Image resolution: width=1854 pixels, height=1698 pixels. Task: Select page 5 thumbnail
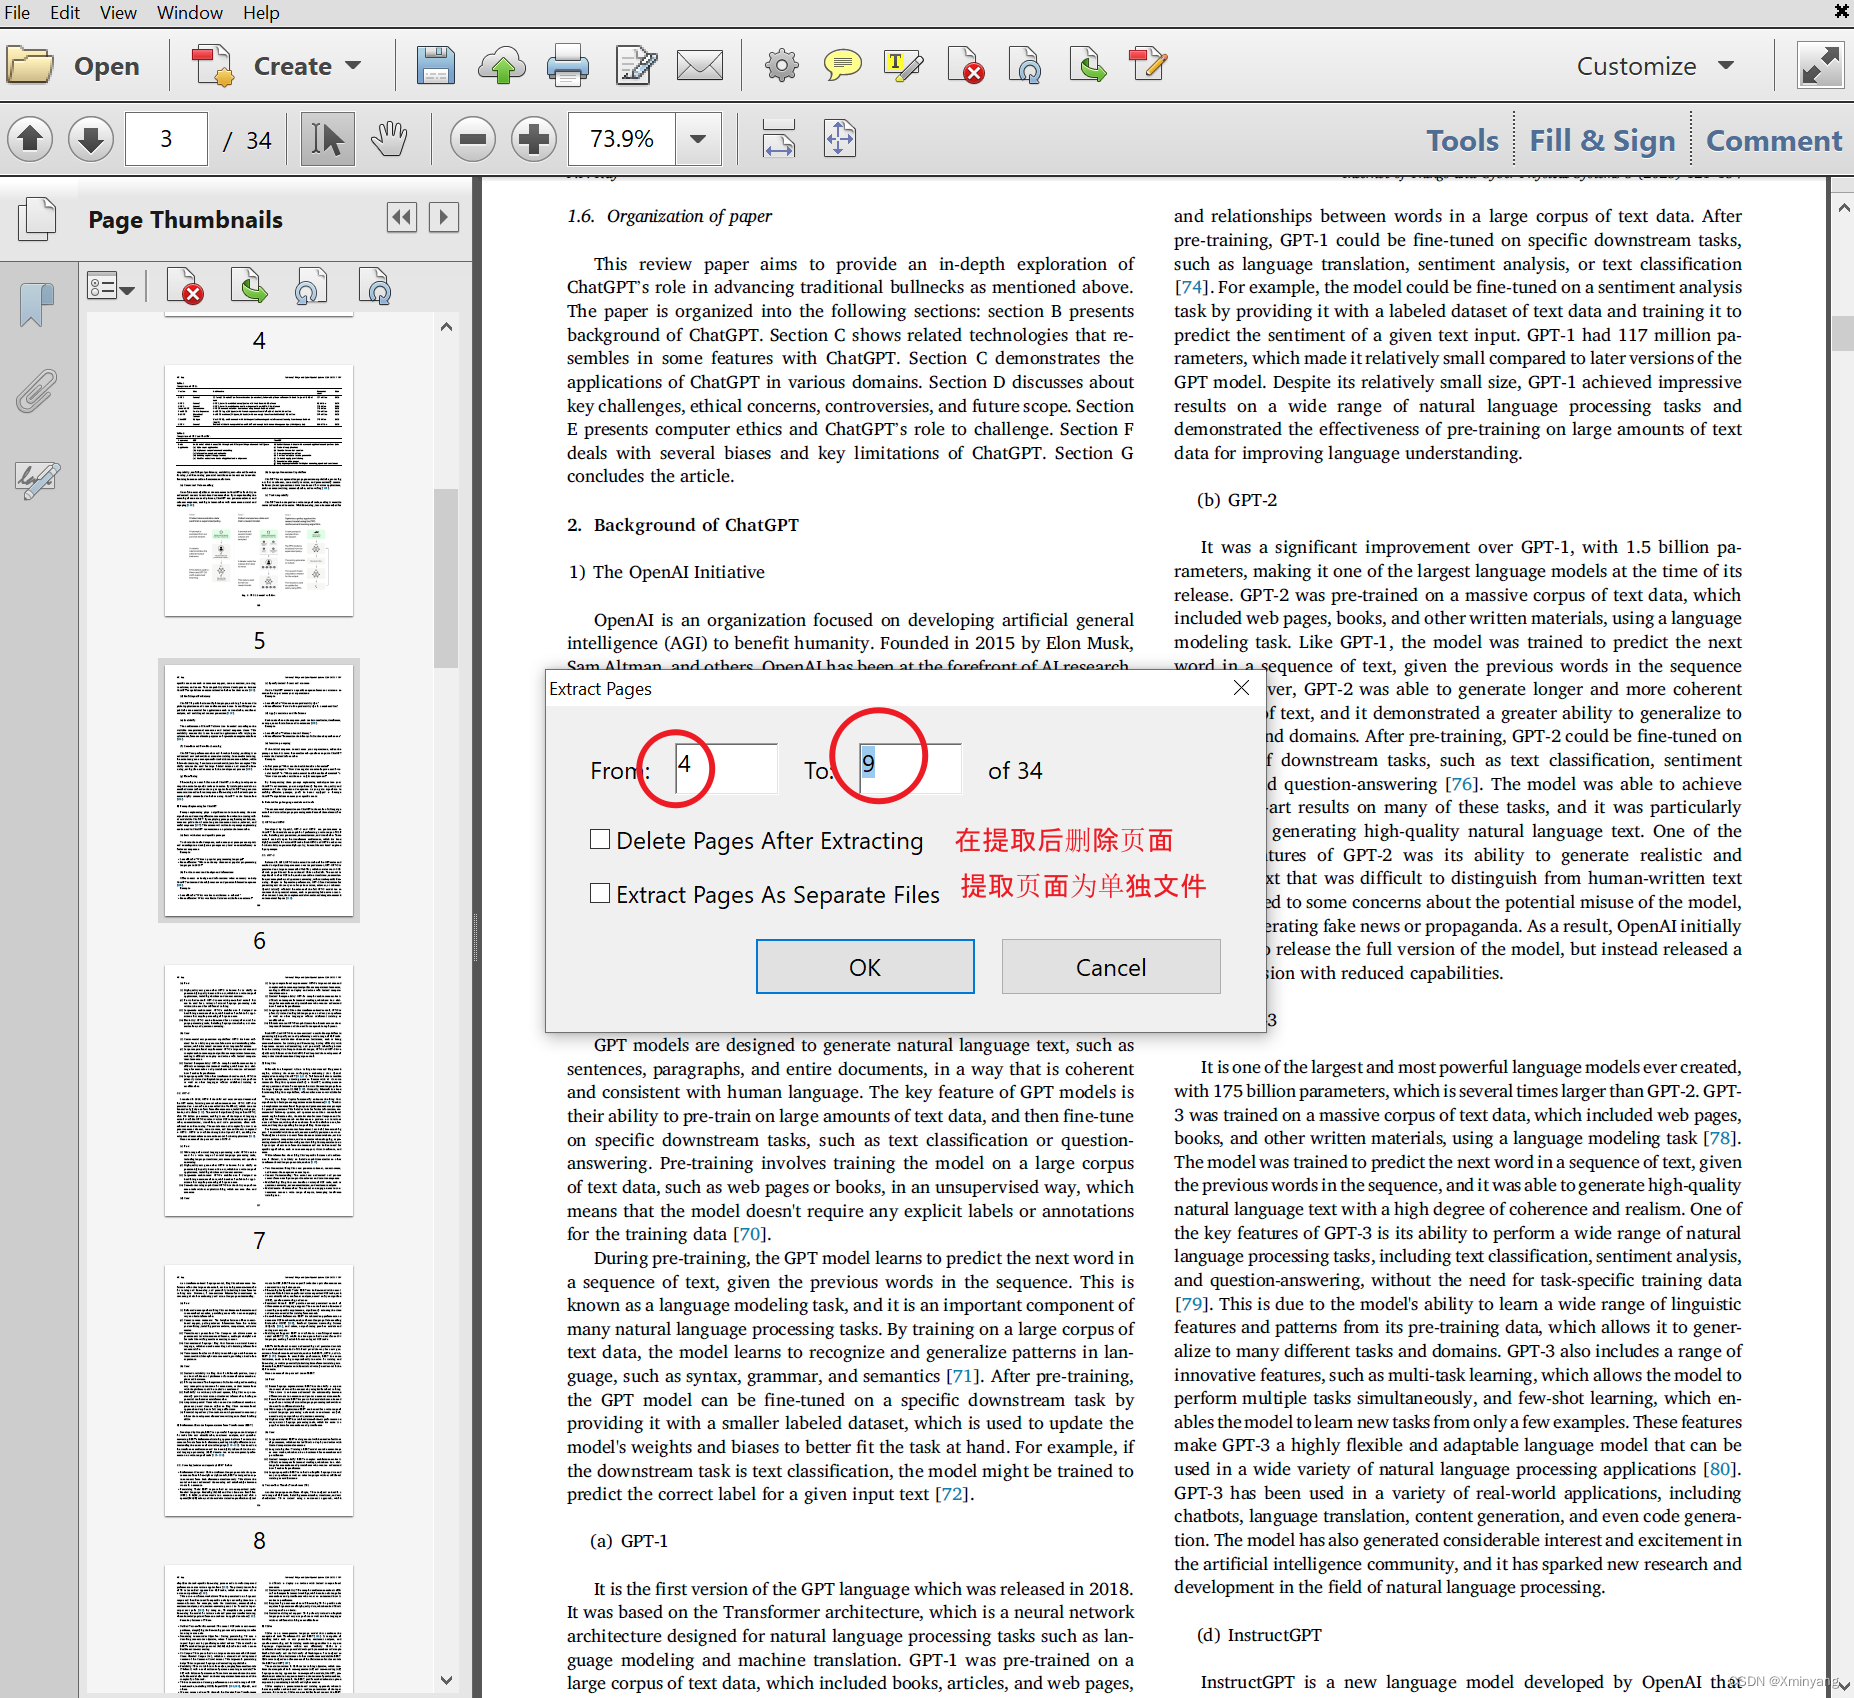(x=259, y=490)
